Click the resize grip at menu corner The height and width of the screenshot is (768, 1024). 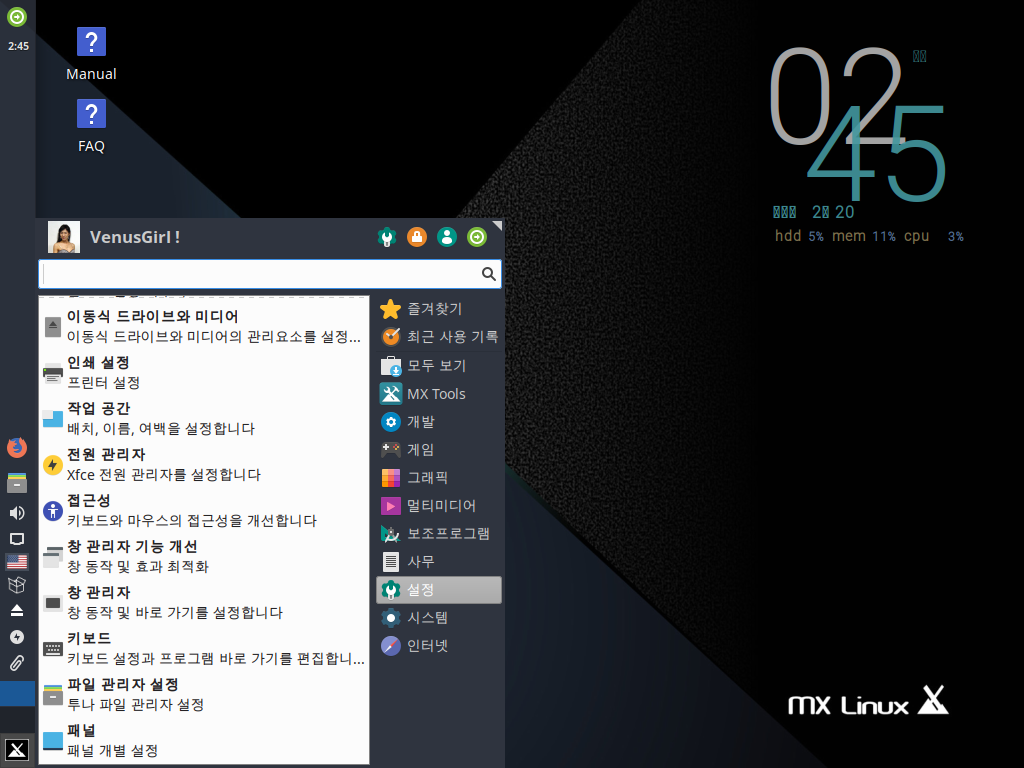[498, 225]
